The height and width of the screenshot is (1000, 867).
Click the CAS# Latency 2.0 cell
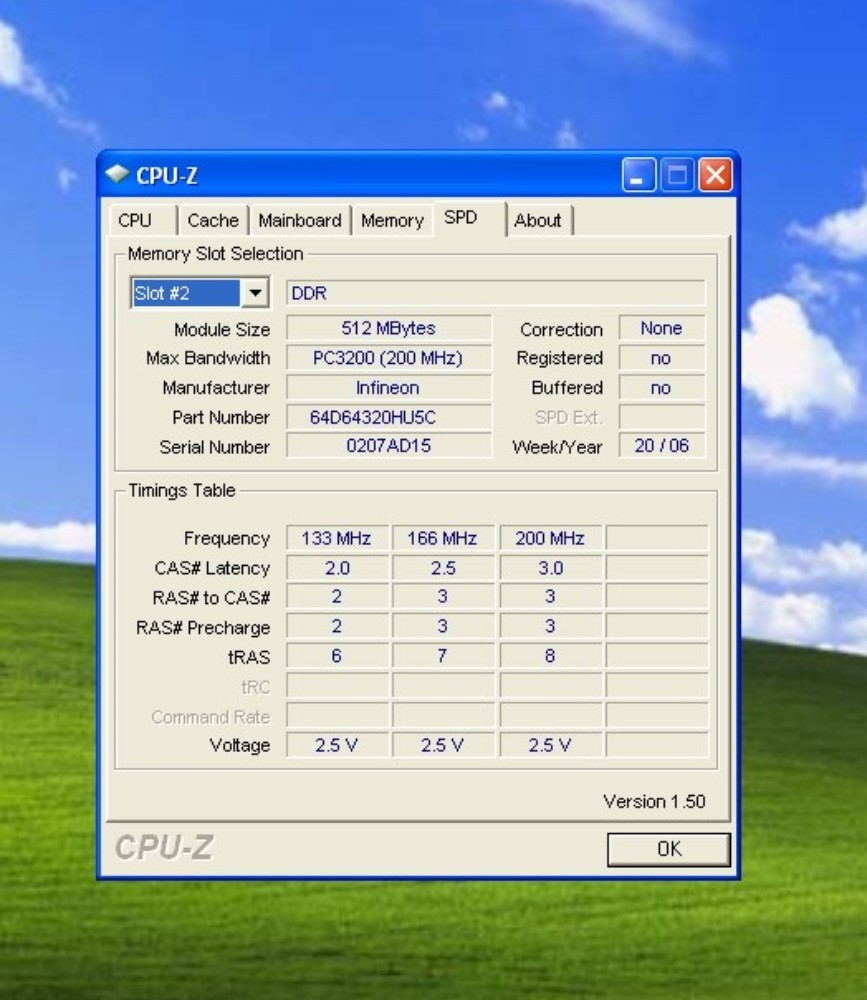pos(337,568)
